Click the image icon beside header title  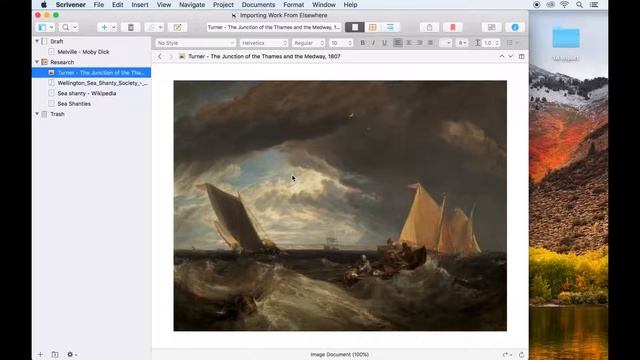coord(182,56)
